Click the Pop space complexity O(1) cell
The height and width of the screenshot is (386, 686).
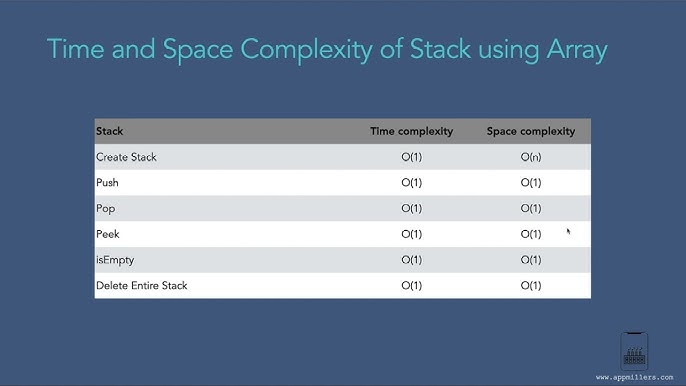pos(531,208)
